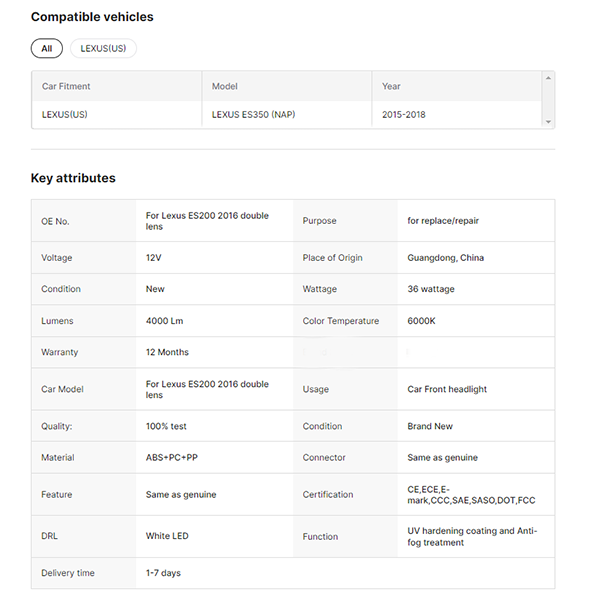Click the Key attributes heading
This screenshot has width=600, height=600.
tap(73, 178)
